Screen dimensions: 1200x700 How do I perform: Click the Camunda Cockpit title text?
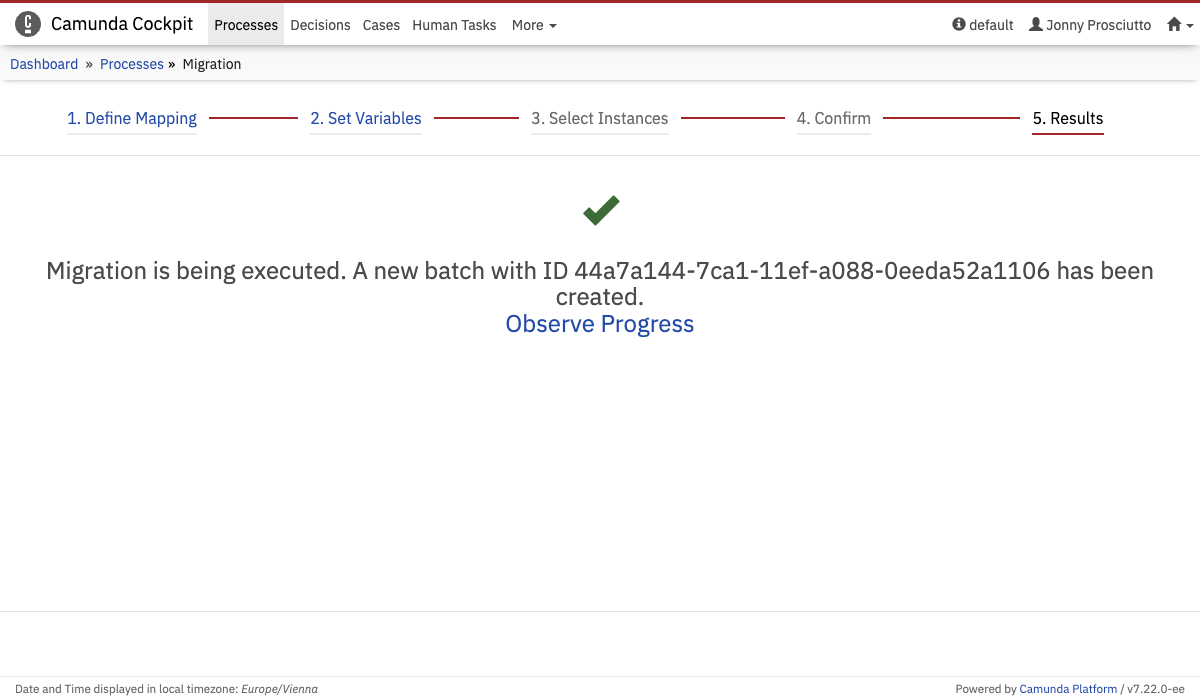coord(122,25)
